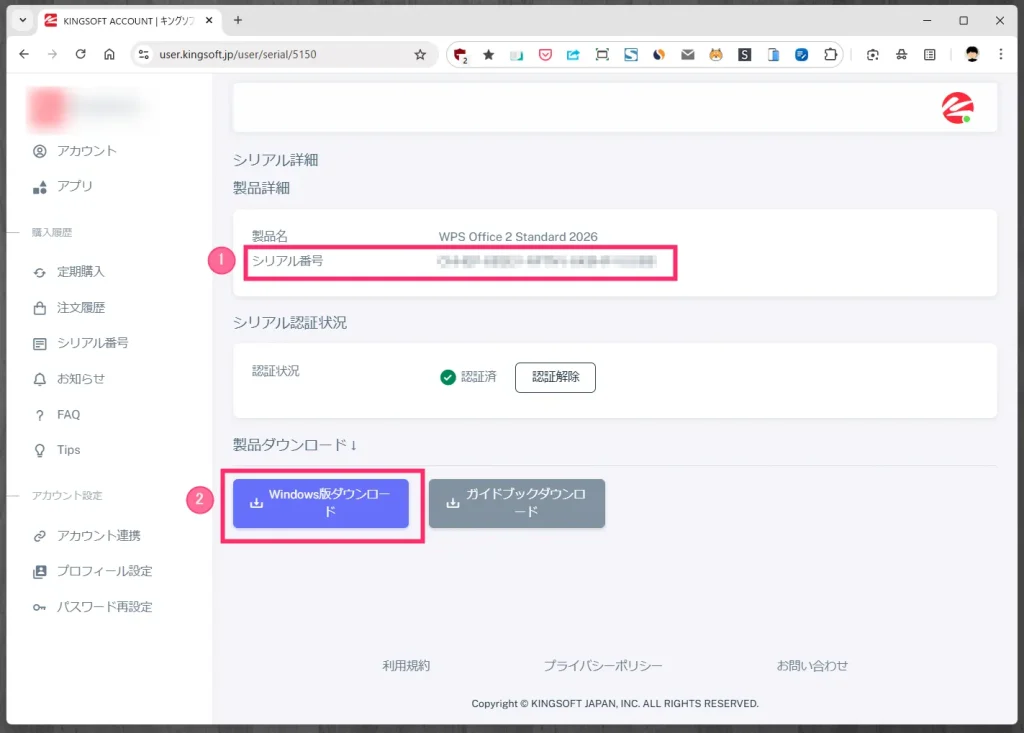This screenshot has height=733, width=1024.
Task: Click the black star extension icon
Action: pos(488,55)
